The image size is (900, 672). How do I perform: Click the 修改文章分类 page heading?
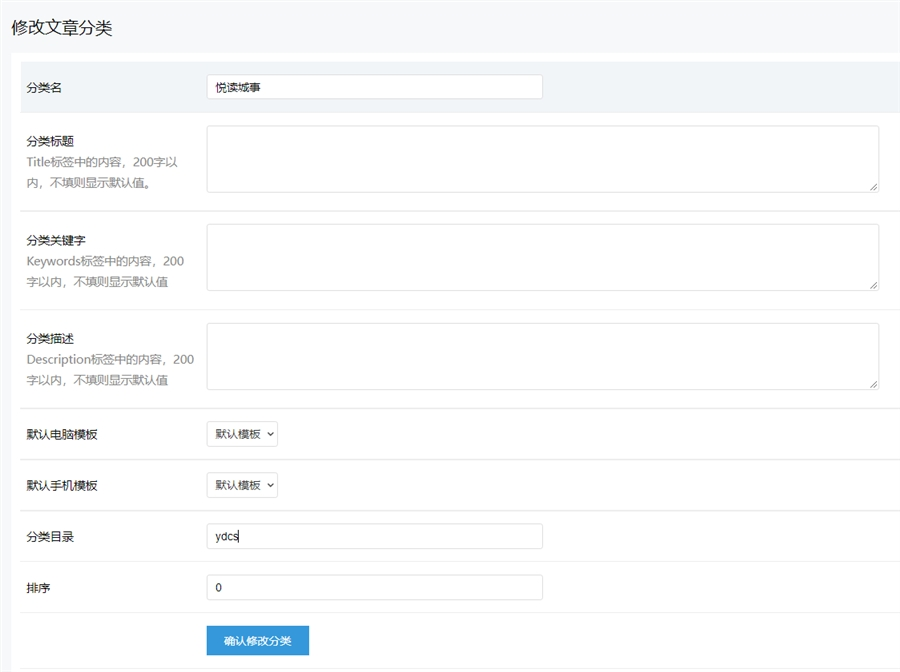62,28
